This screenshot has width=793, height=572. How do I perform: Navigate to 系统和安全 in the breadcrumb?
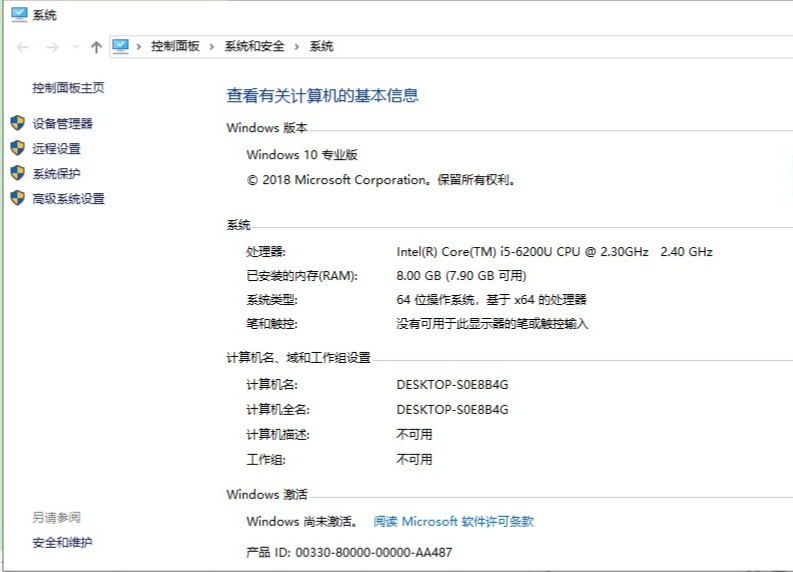[x=254, y=47]
